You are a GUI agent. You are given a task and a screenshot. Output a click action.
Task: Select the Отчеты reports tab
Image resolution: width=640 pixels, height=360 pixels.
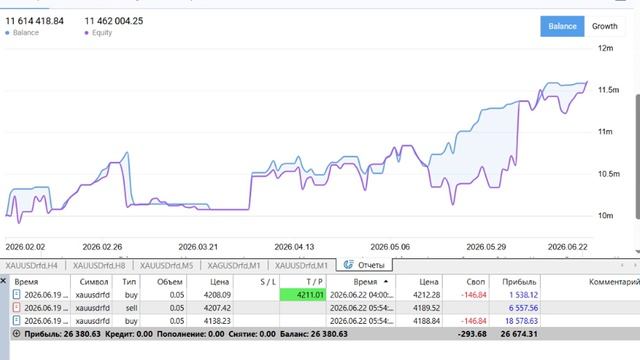(364, 265)
